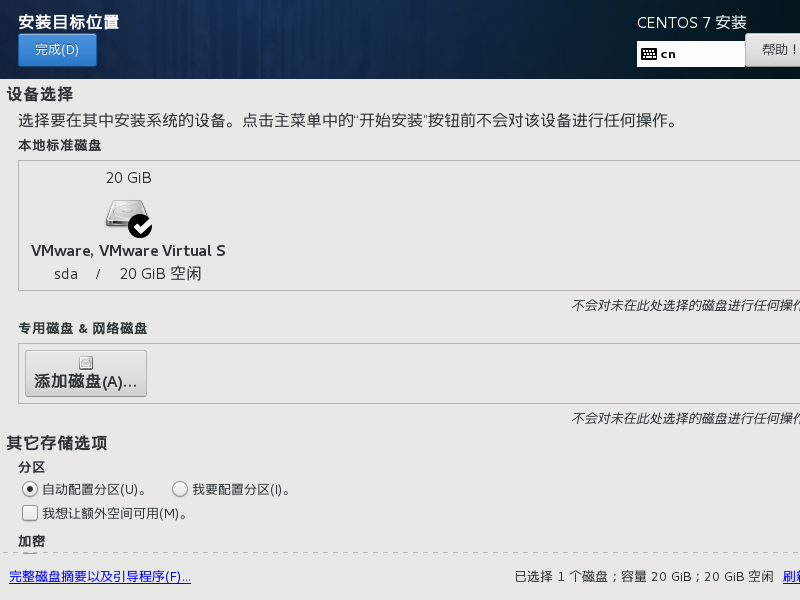Open the 帮助！ help panel

tap(777, 49)
